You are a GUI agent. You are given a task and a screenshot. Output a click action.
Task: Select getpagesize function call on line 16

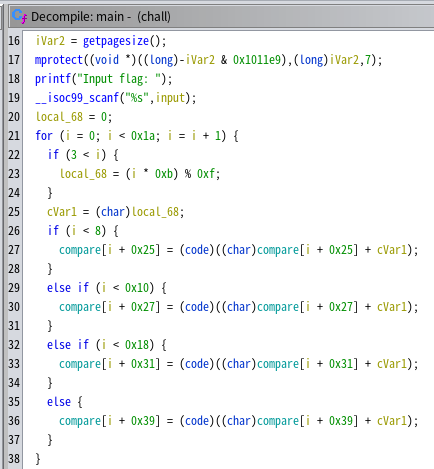point(116,41)
